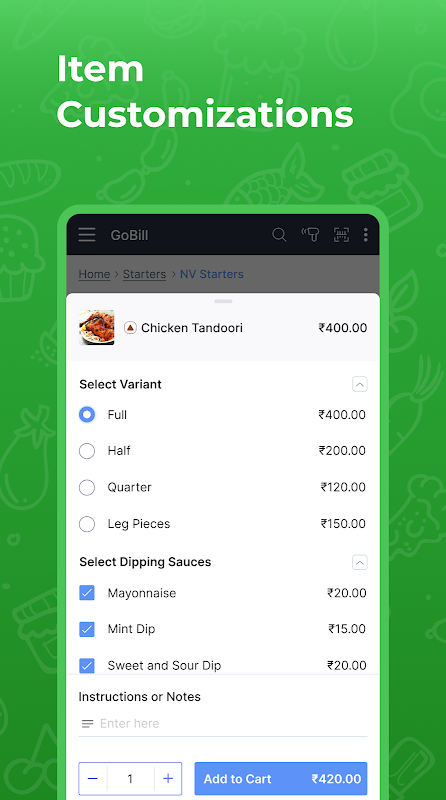The height and width of the screenshot is (800, 446).
Task: Increase quantity with the plus button
Action: click(x=168, y=779)
